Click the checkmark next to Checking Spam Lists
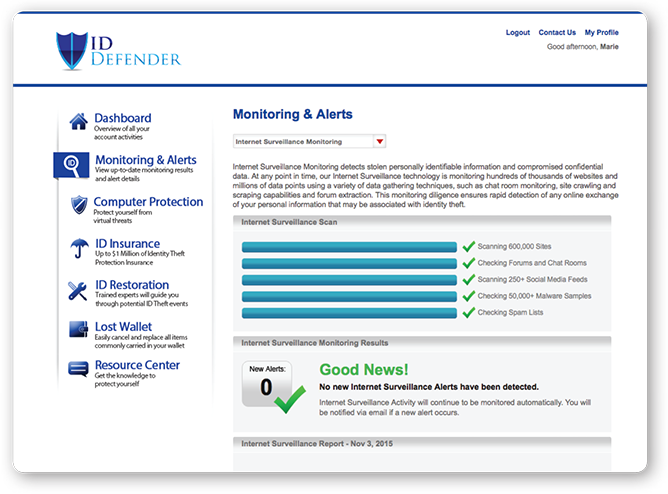Viewport: 668px width, 494px height. tap(468, 313)
